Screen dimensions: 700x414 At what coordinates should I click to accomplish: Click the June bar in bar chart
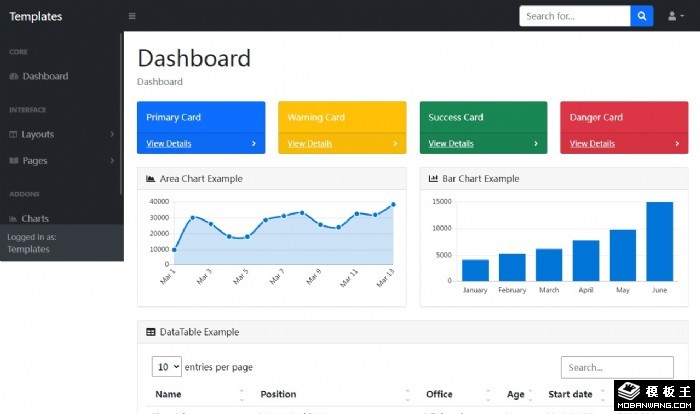click(659, 241)
